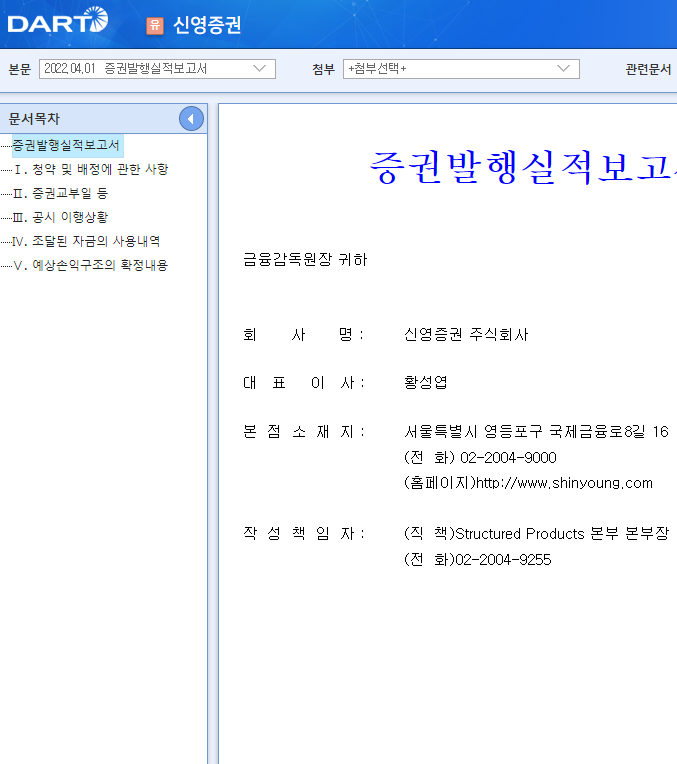The image size is (677, 764).
Task: Click the 대표이사 label
Action: (x=303, y=382)
